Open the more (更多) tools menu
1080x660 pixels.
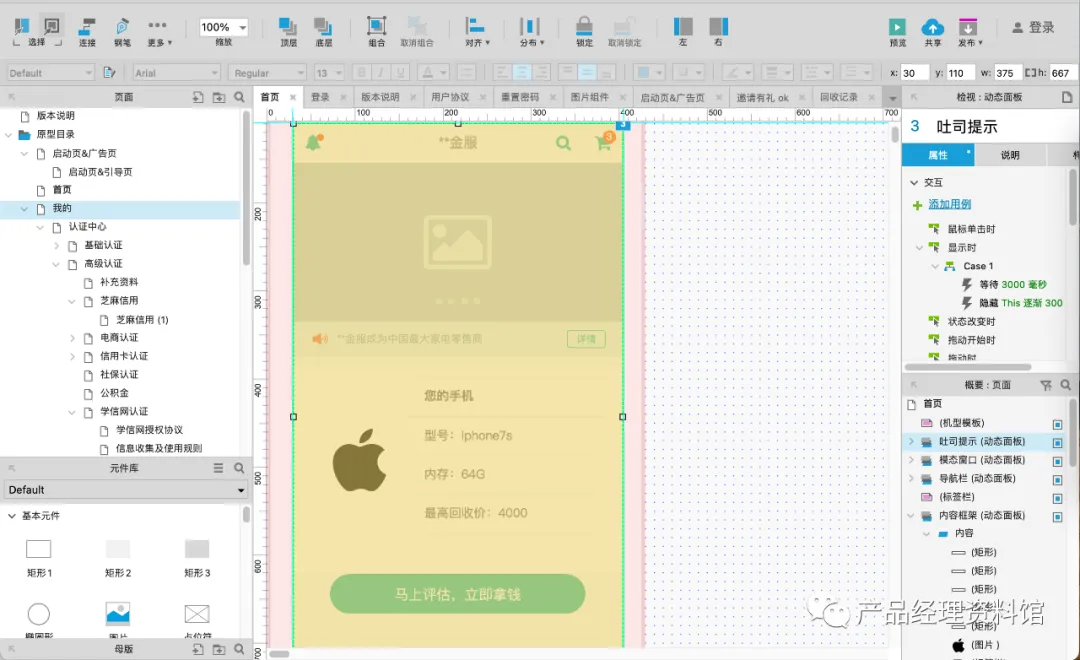click(159, 32)
